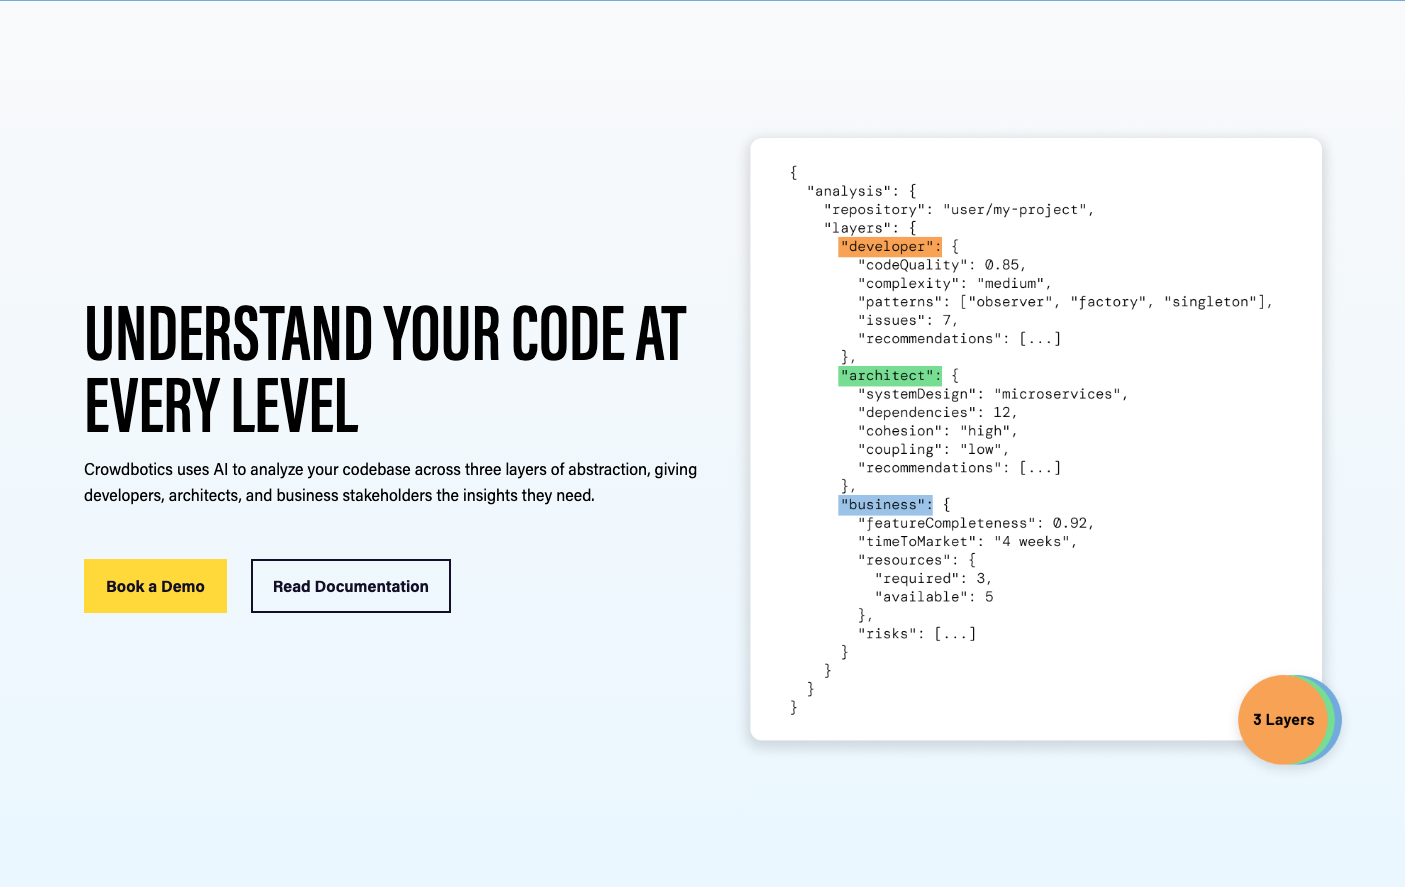
Task: Click the orange 3 Layers badge
Action: coord(1283,720)
